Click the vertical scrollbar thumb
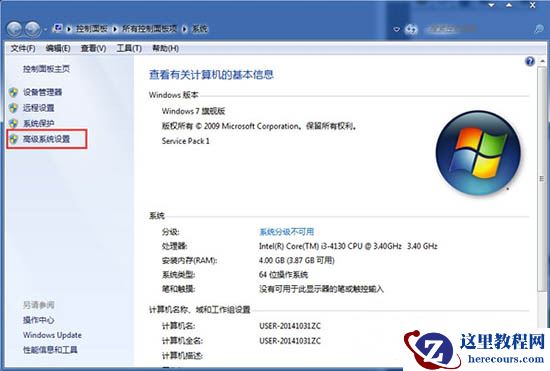Screen dimensions: 550x371 (x=541, y=179)
